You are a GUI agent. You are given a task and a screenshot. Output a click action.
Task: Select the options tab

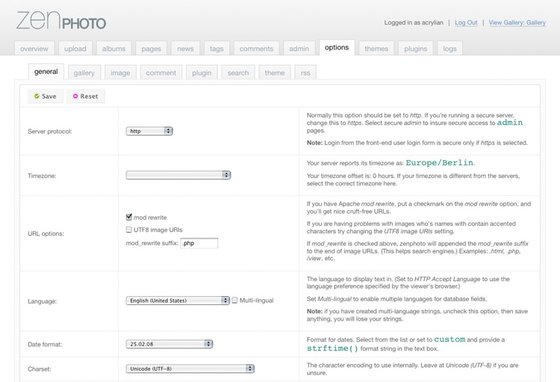point(337,47)
